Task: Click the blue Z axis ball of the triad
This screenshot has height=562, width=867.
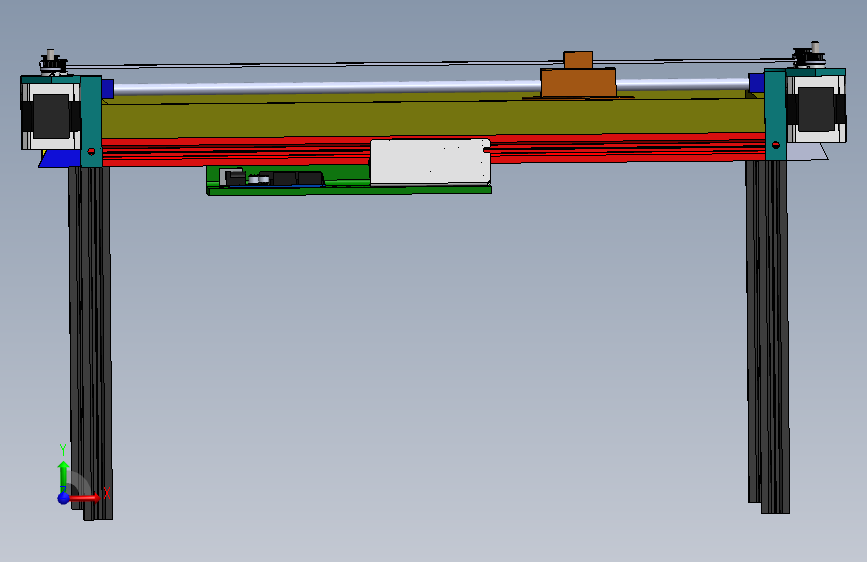Action: coord(64,498)
